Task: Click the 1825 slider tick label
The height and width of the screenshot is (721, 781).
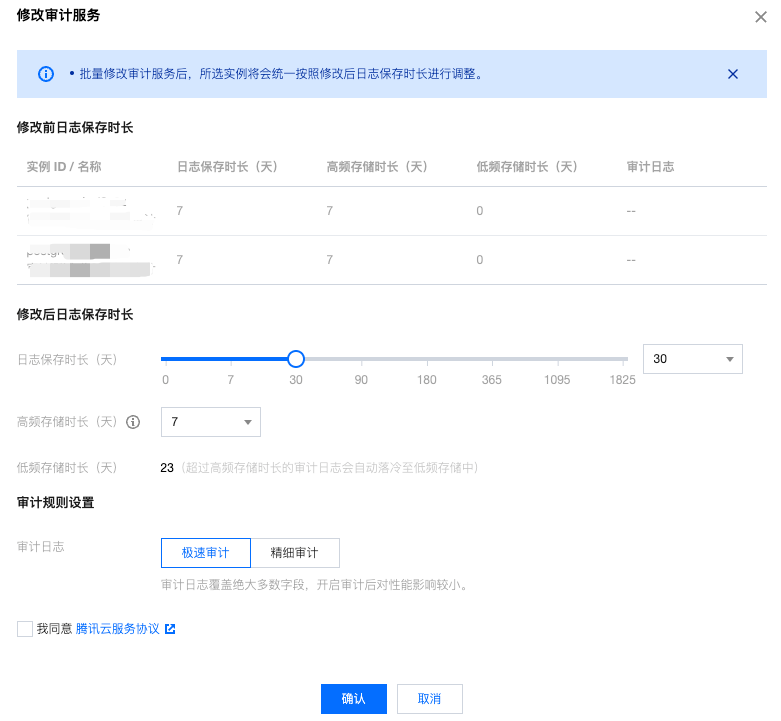Action: (622, 380)
